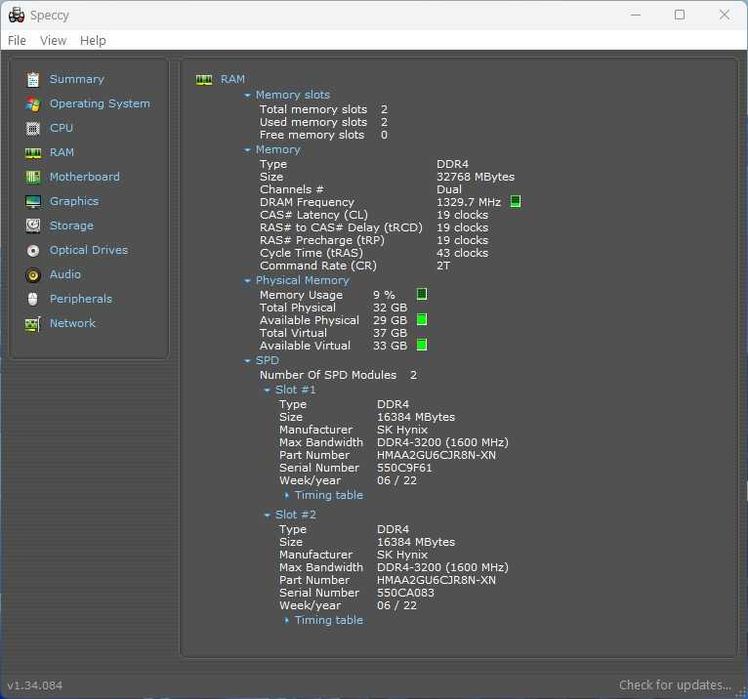Image resolution: width=748 pixels, height=699 pixels.
Task: Click the Peripherals mouse icon
Action: click(x=33, y=299)
